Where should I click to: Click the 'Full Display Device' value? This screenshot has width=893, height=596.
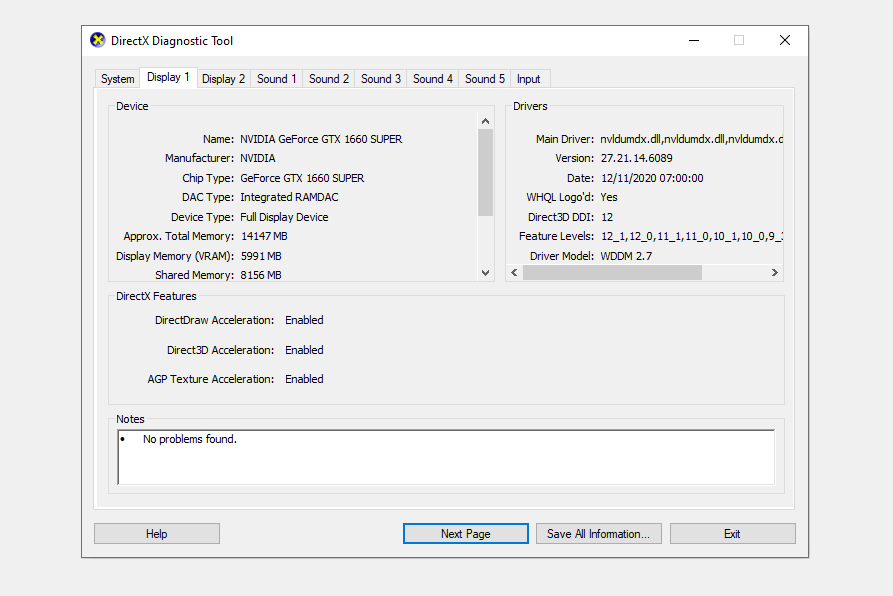click(284, 217)
